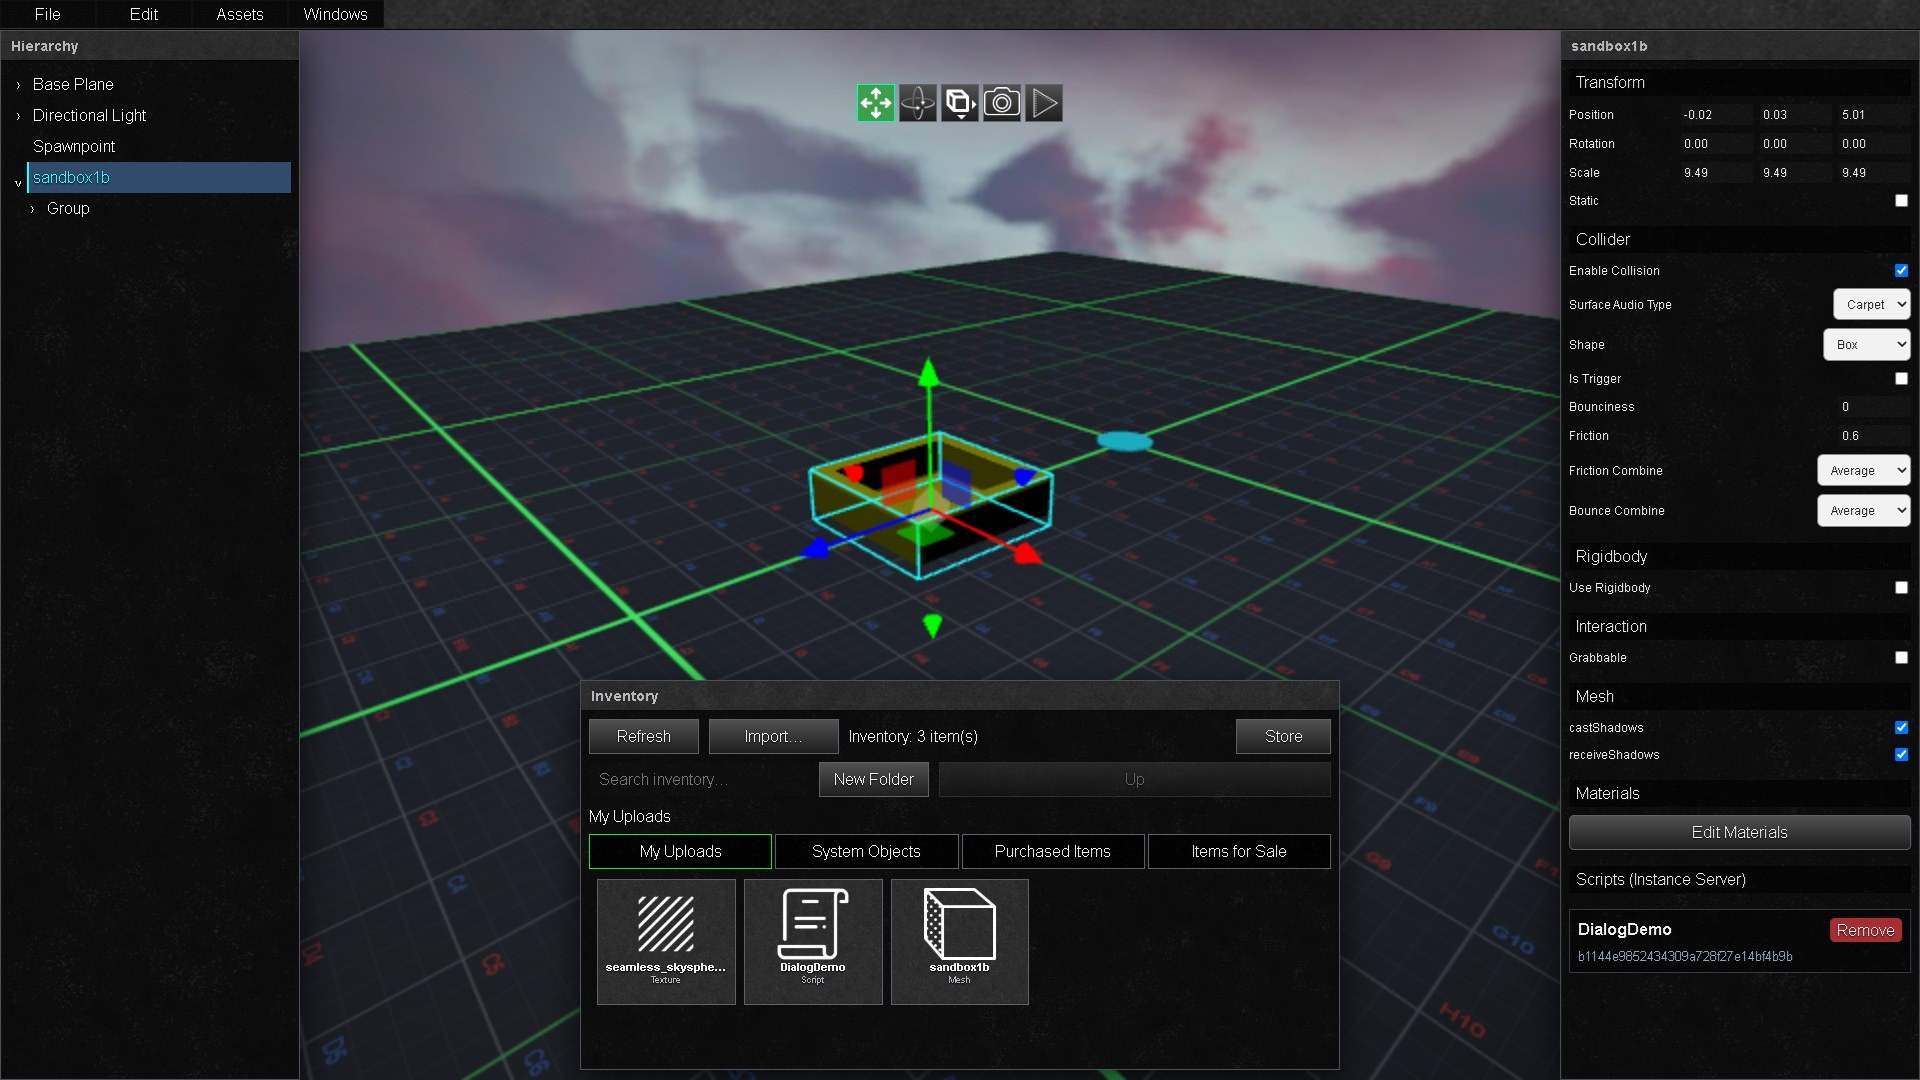Switch to the System Objects tab
Image resolution: width=1920 pixels, height=1080 pixels.
coord(866,852)
